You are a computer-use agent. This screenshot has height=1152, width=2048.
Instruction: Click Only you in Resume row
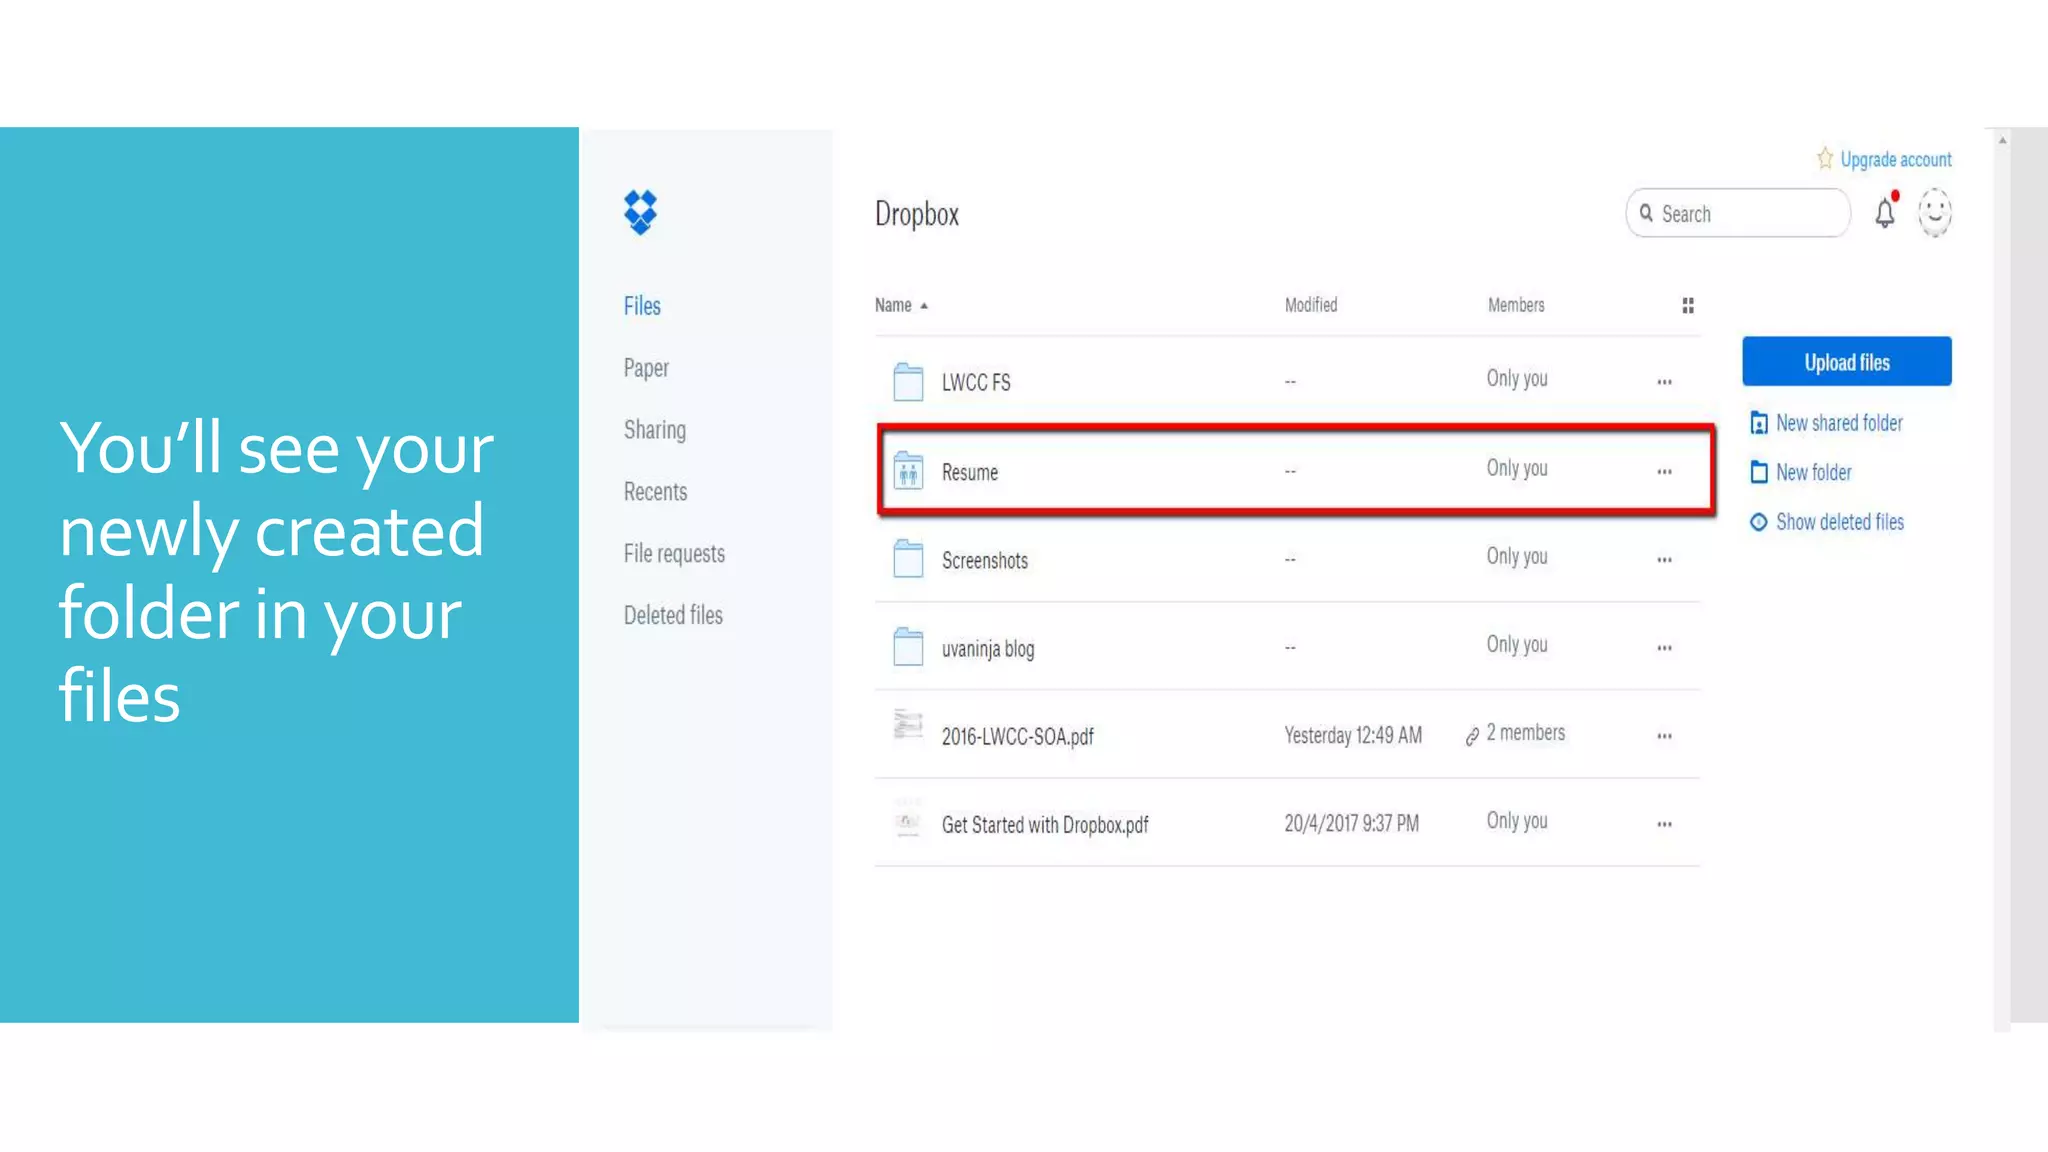(1516, 468)
